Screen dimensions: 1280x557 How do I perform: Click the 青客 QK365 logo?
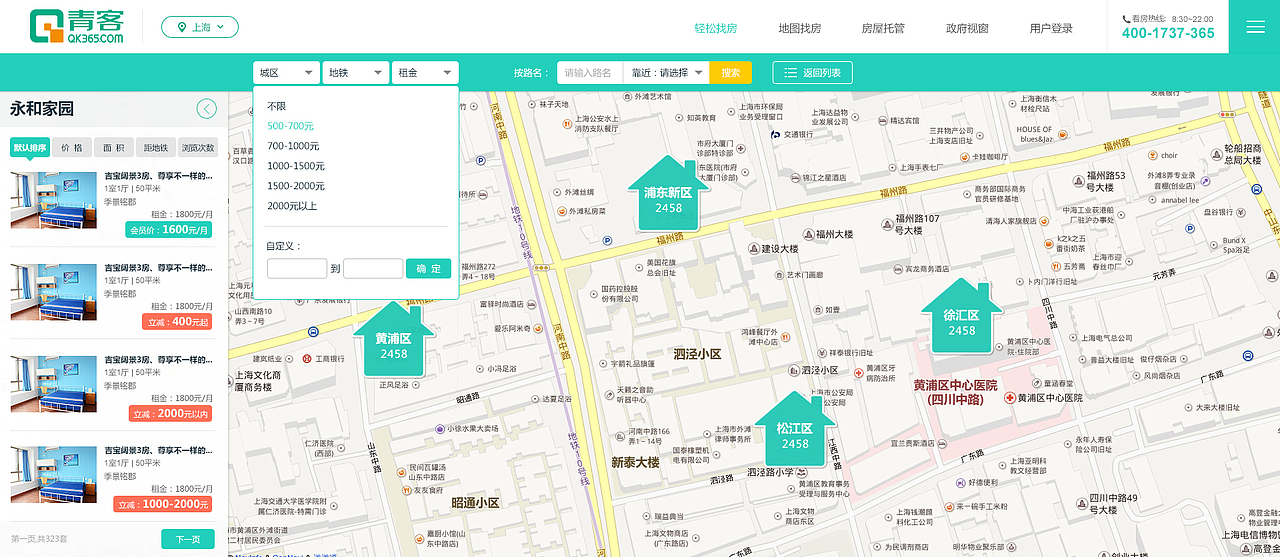(76, 27)
